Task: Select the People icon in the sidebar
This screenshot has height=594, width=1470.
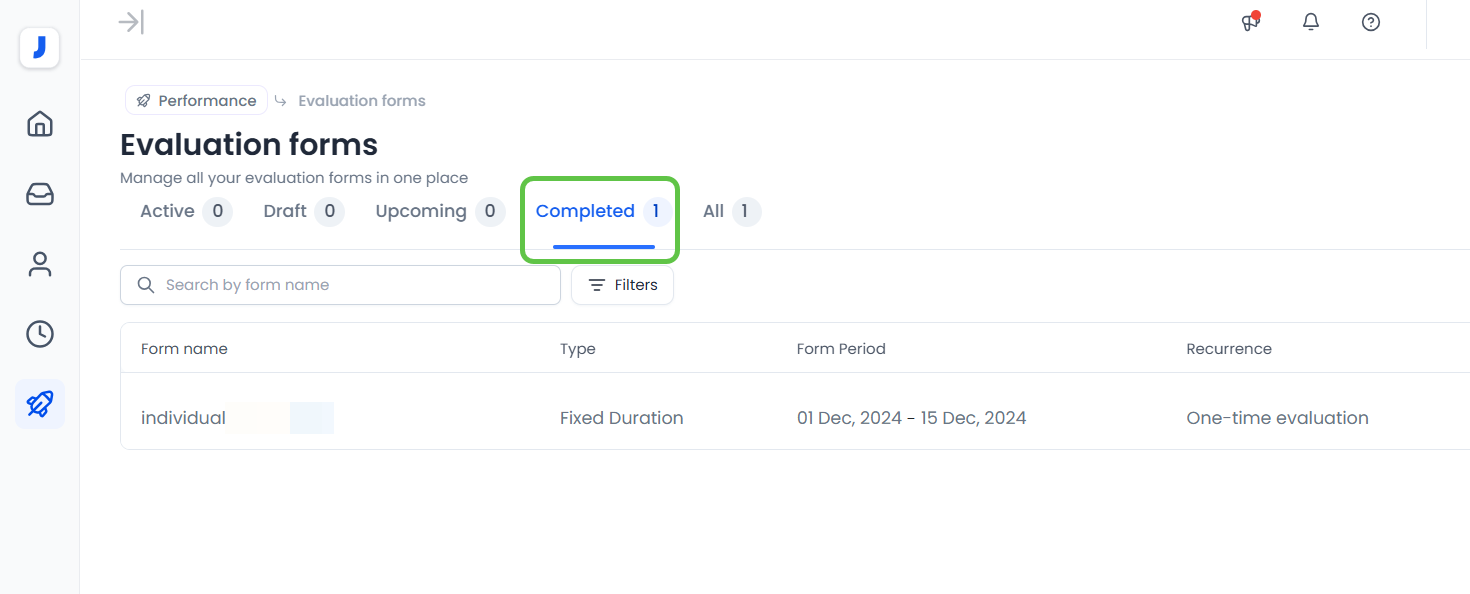Action: pyautogui.click(x=39, y=264)
